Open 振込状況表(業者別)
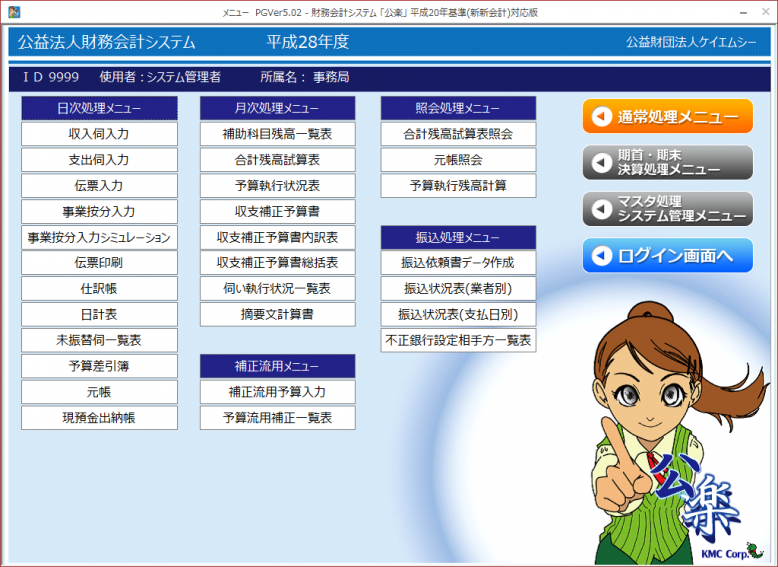This screenshot has width=778, height=567. pos(458,289)
